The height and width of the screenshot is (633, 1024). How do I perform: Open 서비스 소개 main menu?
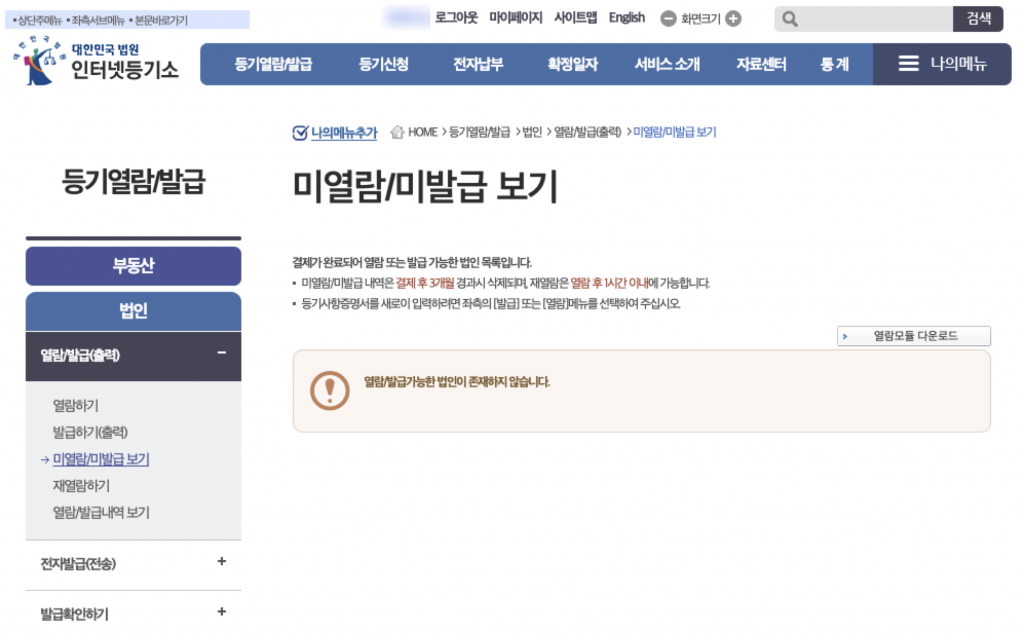(x=667, y=64)
